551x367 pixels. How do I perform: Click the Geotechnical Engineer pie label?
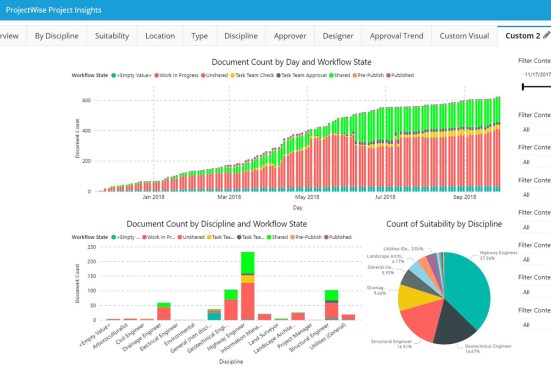(x=487, y=348)
